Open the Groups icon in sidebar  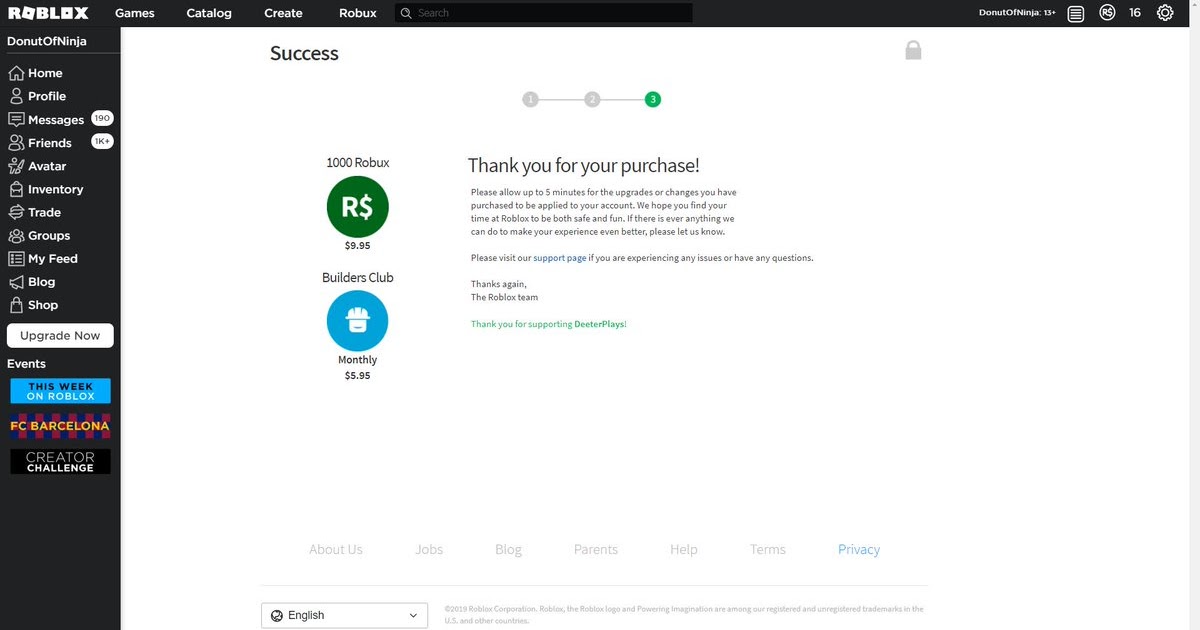coord(16,236)
